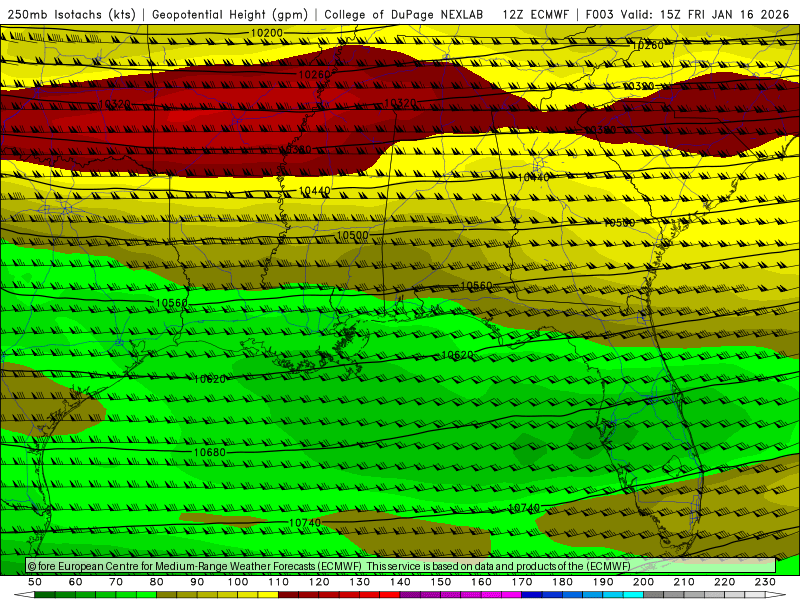Click the 50 kt color scale label

tap(35, 582)
